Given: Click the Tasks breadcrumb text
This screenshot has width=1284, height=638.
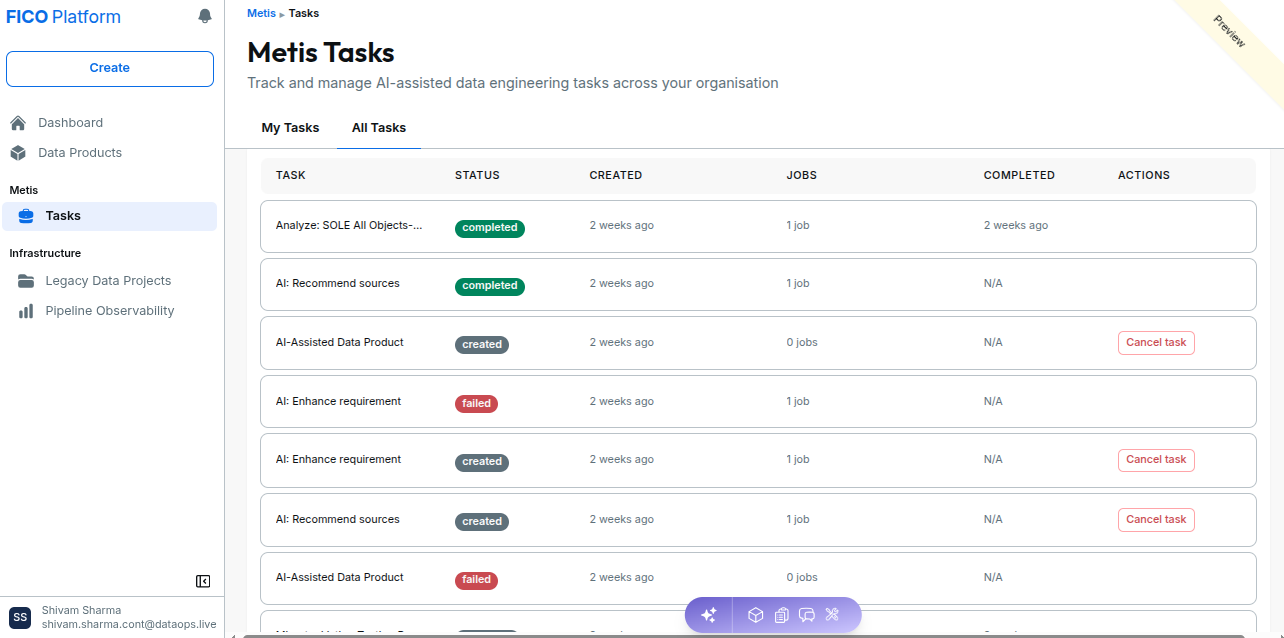Looking at the screenshot, I should pyautogui.click(x=304, y=13).
